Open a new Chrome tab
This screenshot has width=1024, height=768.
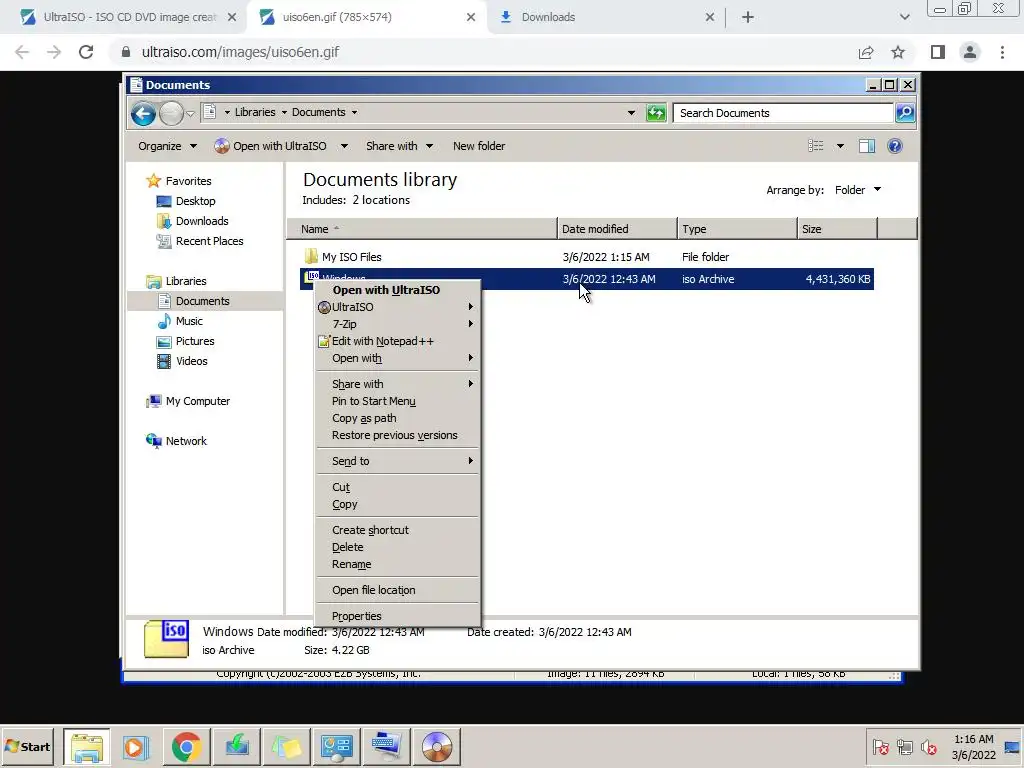point(748,18)
